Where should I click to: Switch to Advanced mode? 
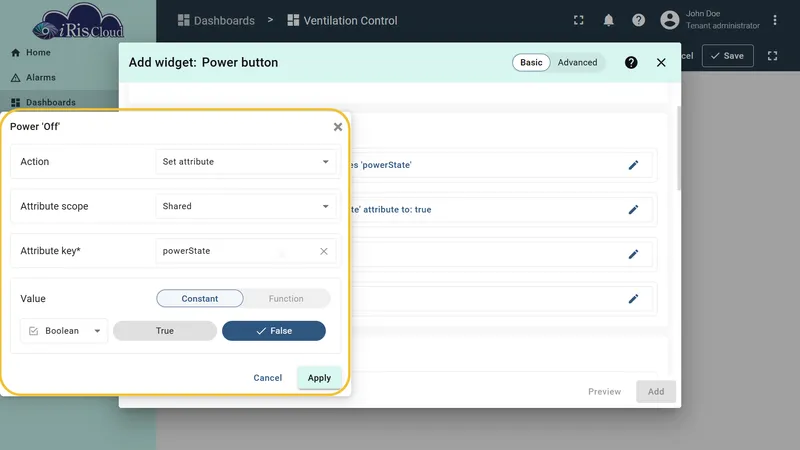click(x=577, y=62)
